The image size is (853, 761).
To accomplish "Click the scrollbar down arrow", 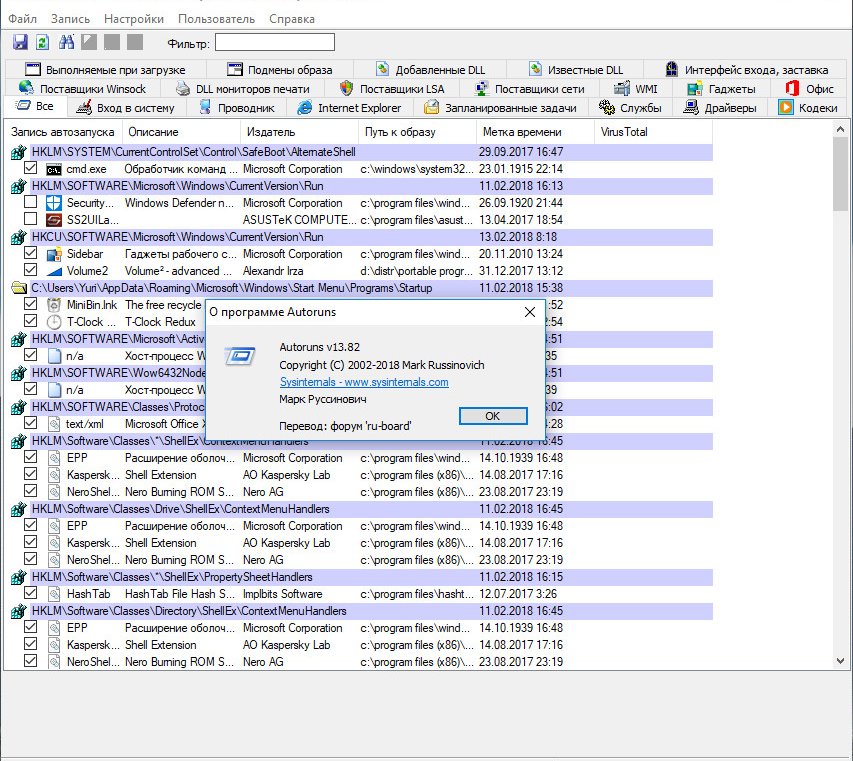I will [840, 661].
